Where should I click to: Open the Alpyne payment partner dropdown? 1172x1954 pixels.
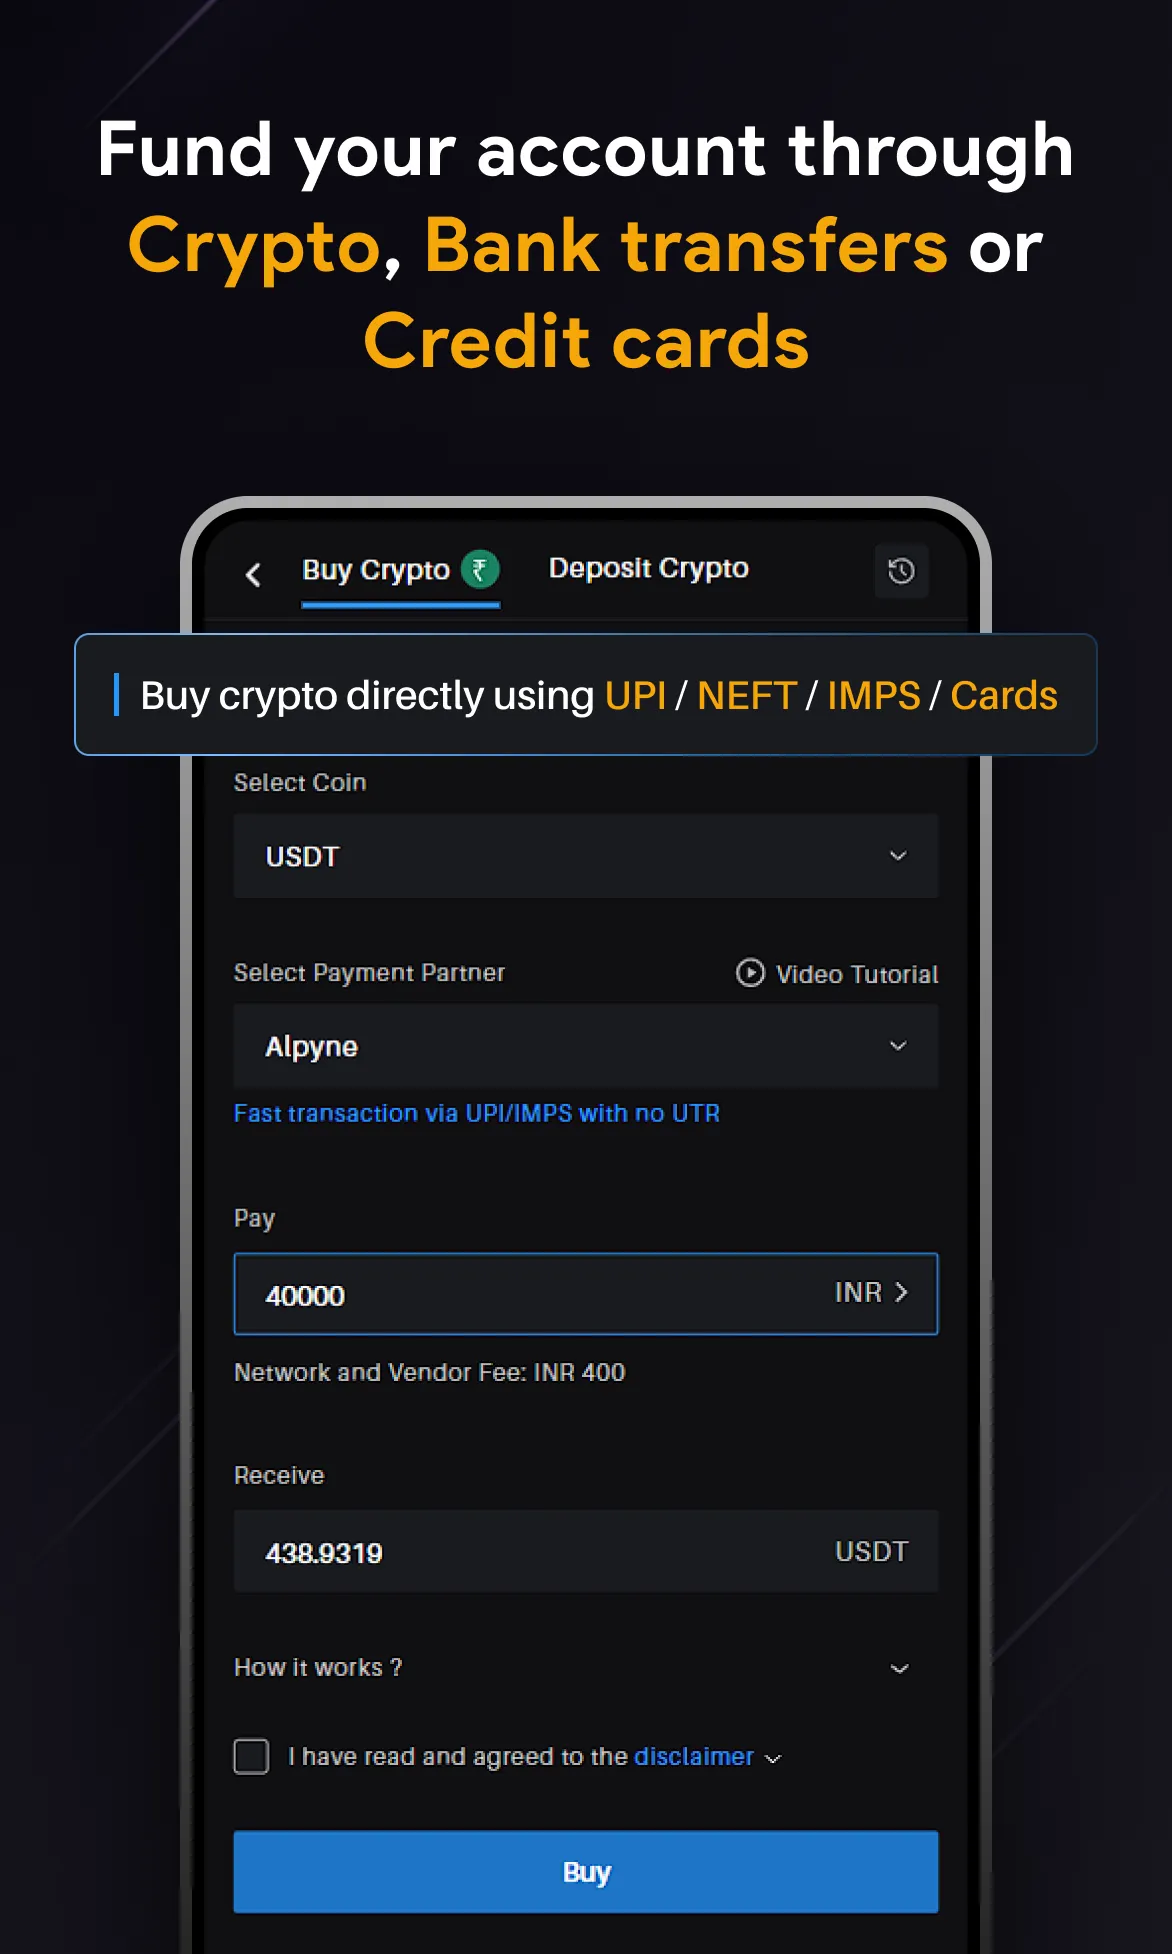(x=585, y=1046)
